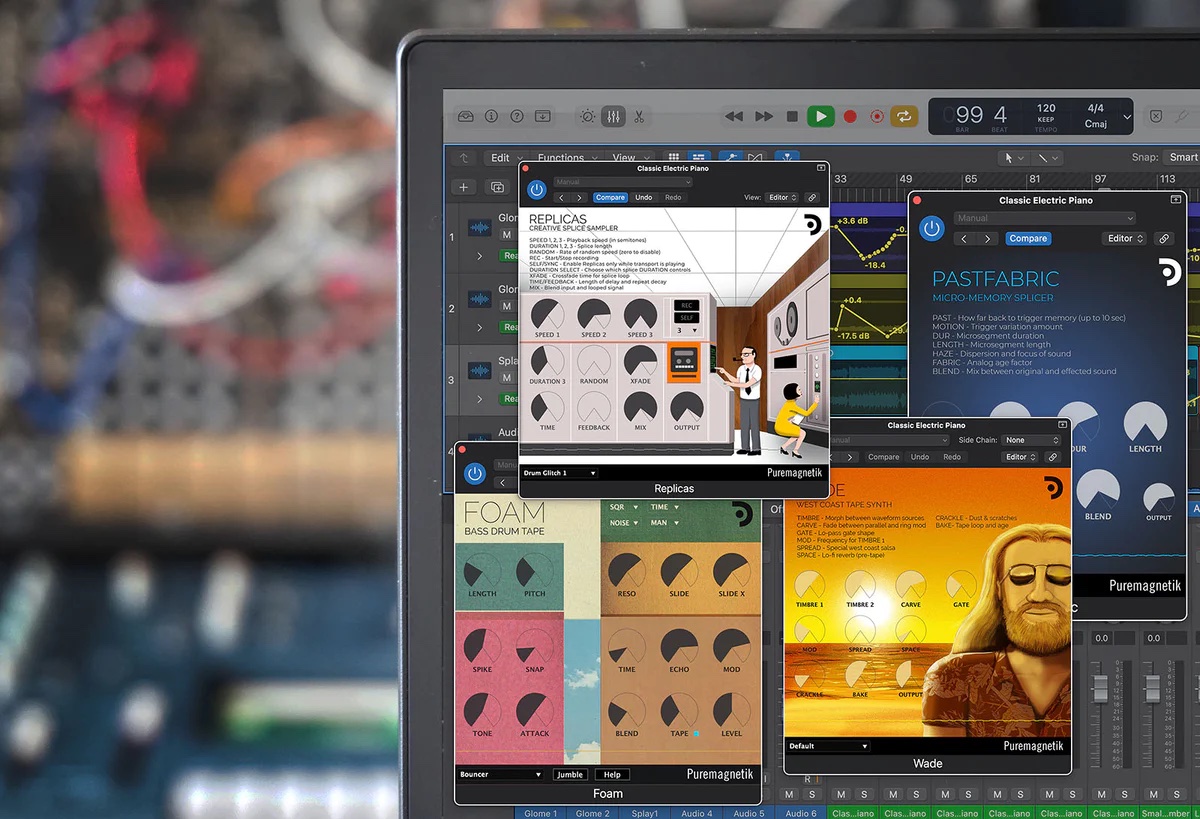Click the link icon in Pastfabric window
1200x819 pixels.
pos(1163,239)
